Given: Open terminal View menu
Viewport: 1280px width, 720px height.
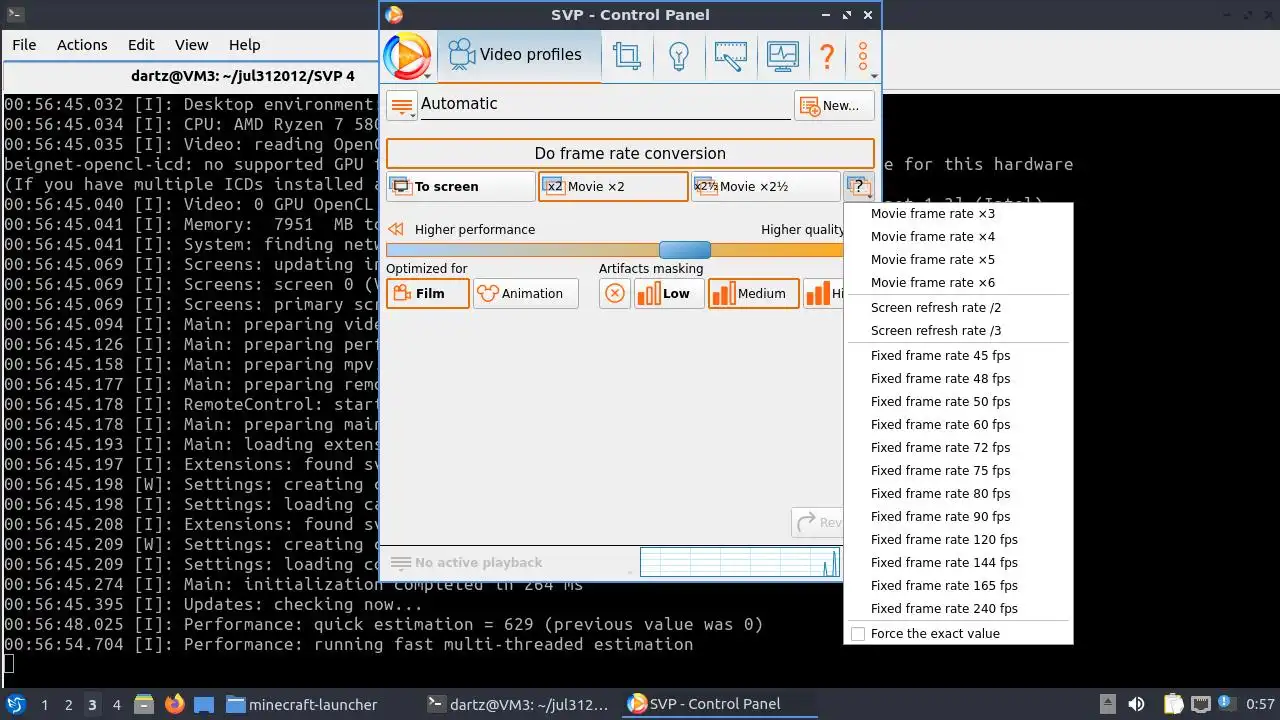Looking at the screenshot, I should coord(191,45).
